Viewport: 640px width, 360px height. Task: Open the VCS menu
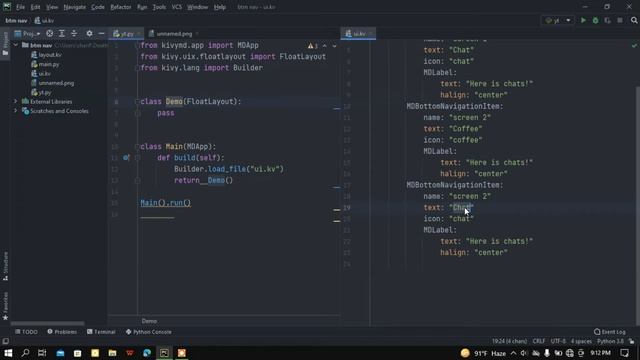click(177, 7)
